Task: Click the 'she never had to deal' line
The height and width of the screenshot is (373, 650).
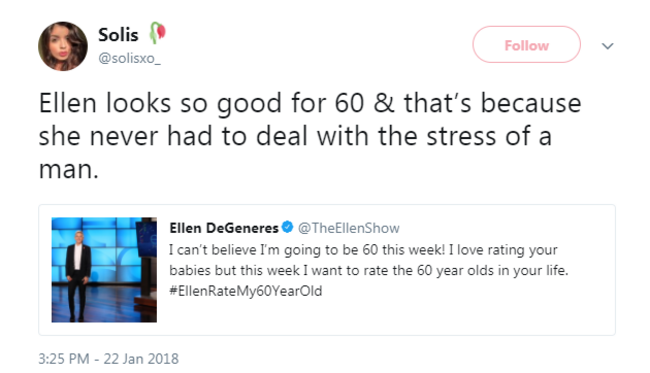Action: click(295, 136)
